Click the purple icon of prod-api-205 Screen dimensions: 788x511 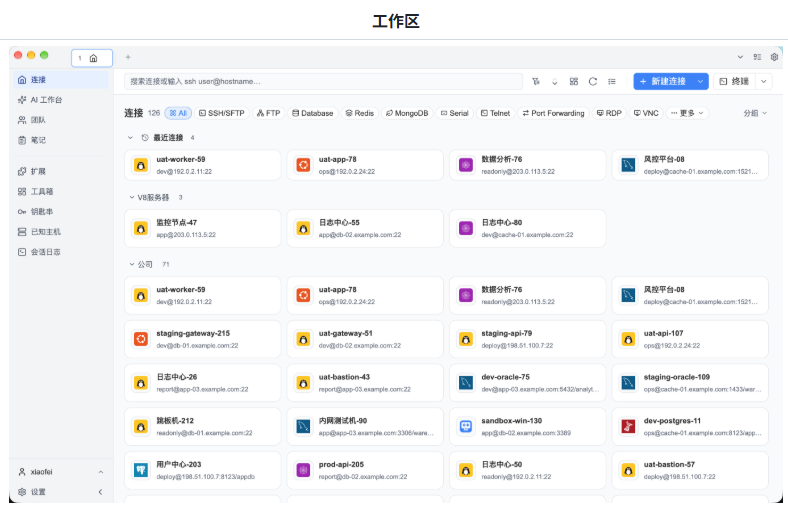coord(304,470)
